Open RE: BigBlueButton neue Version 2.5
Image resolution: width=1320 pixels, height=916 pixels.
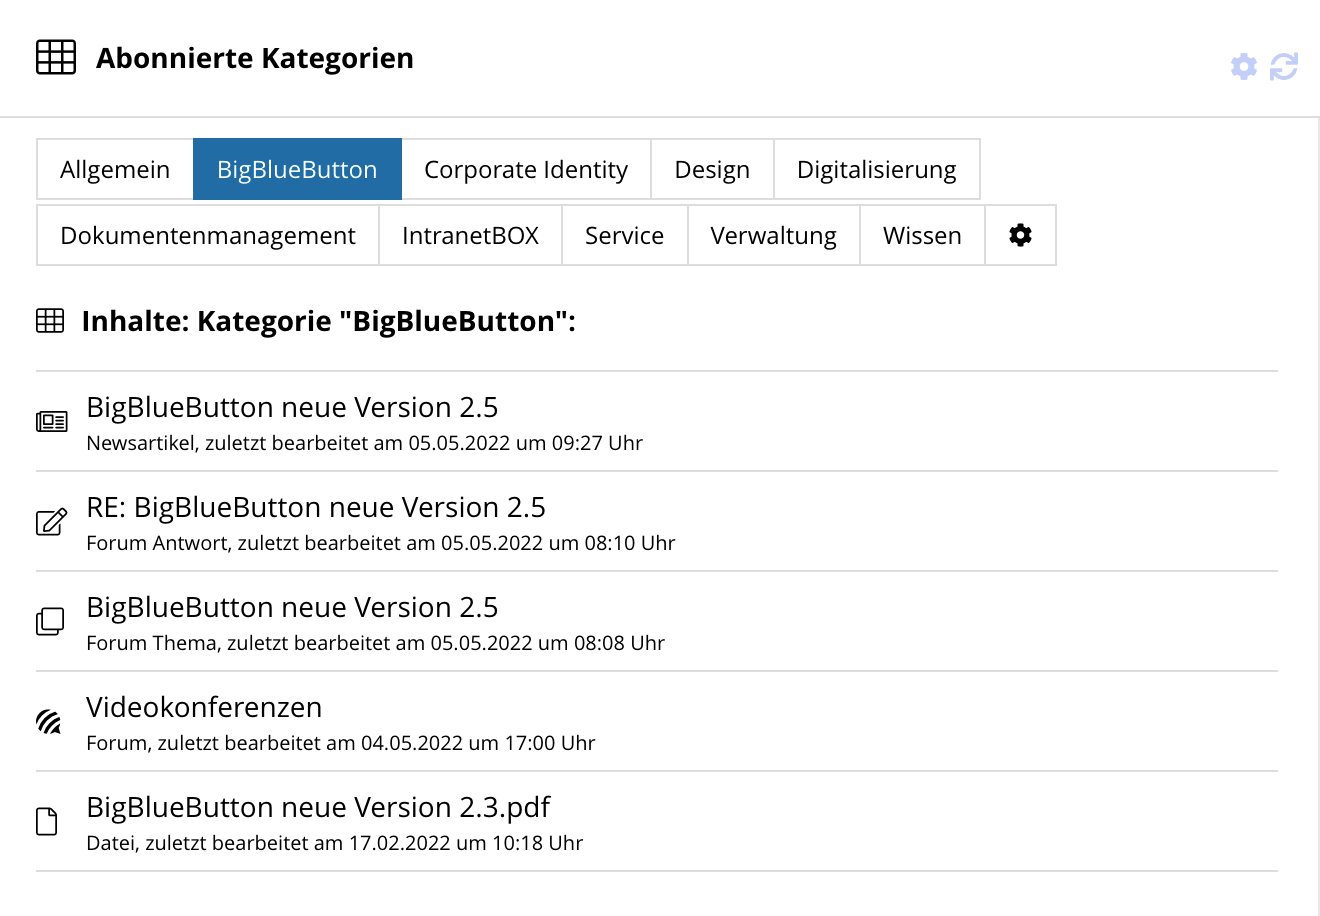click(x=316, y=507)
